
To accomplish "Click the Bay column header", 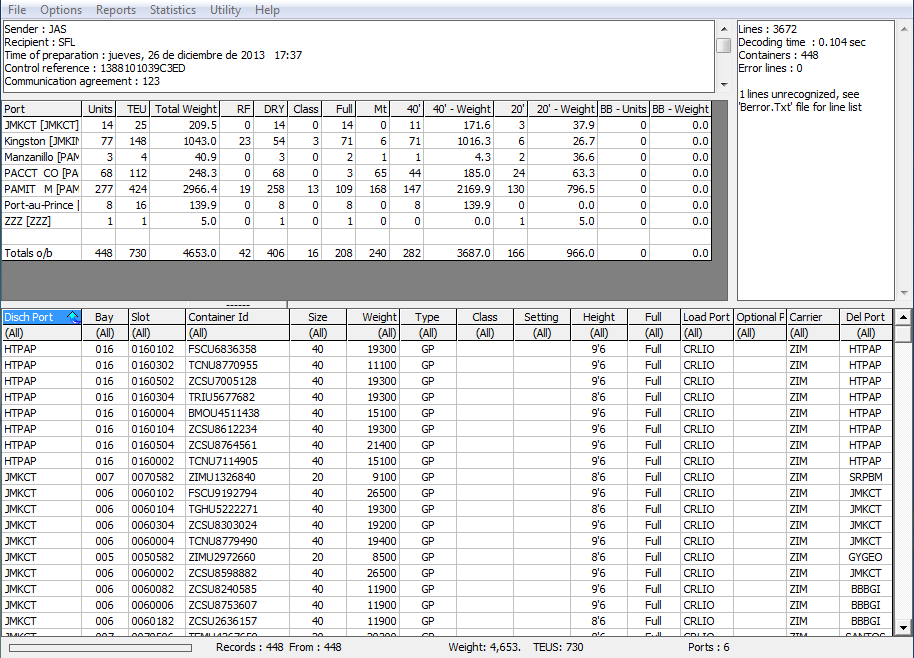I will tap(105, 317).
